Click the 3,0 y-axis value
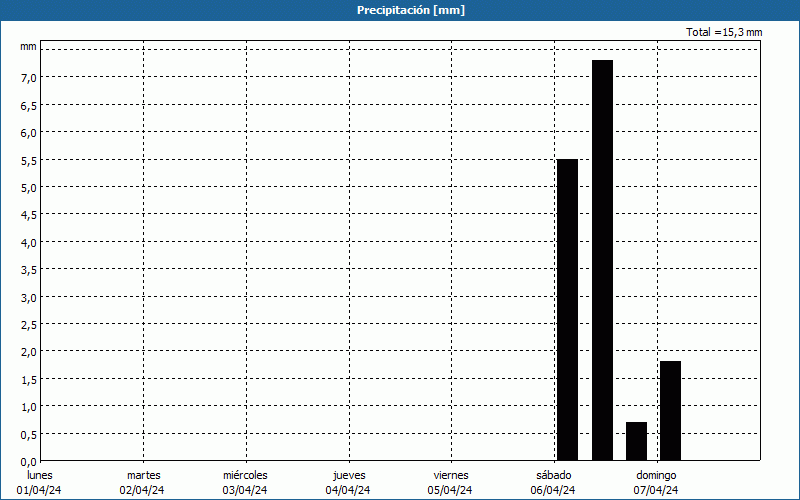The height and width of the screenshot is (500, 800). click(x=29, y=297)
